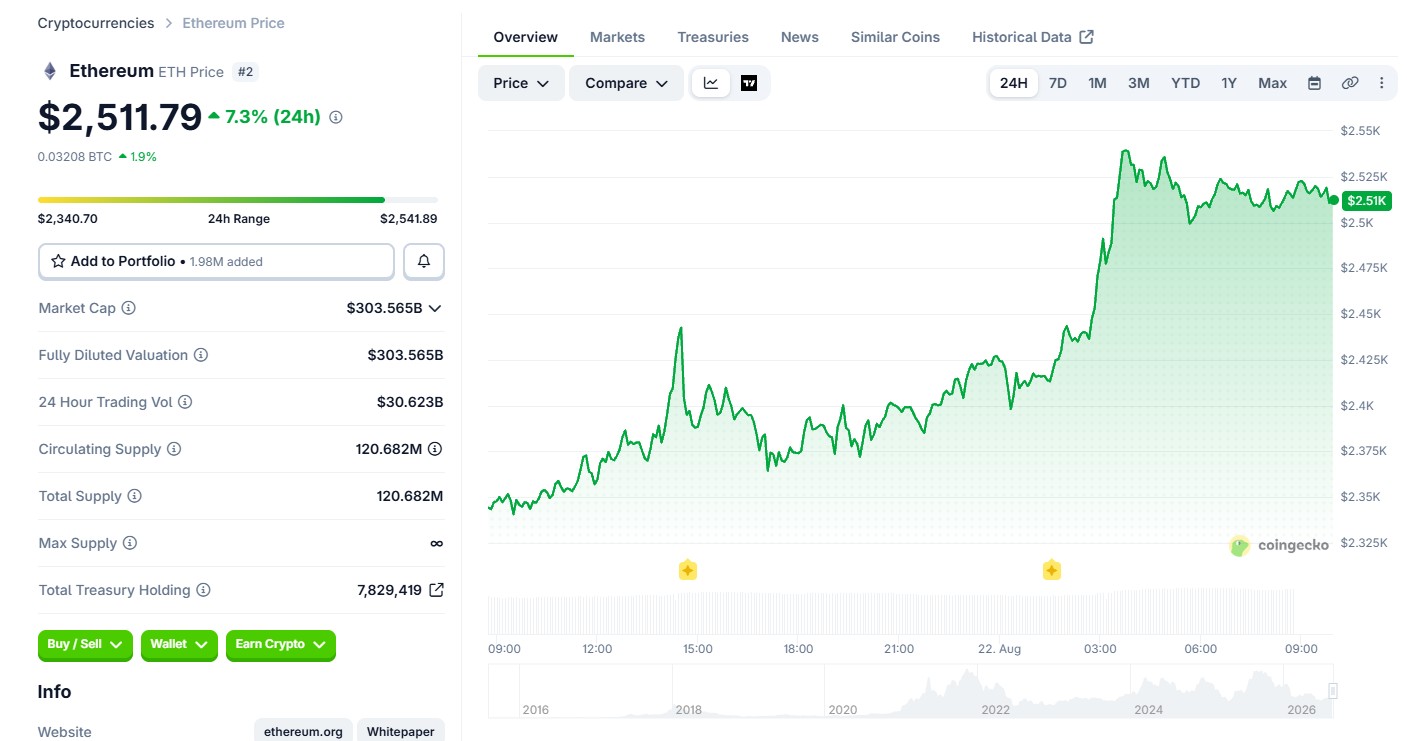This screenshot has width=1407, height=741.
Task: Click the #2 rank badge
Action: [245, 71]
